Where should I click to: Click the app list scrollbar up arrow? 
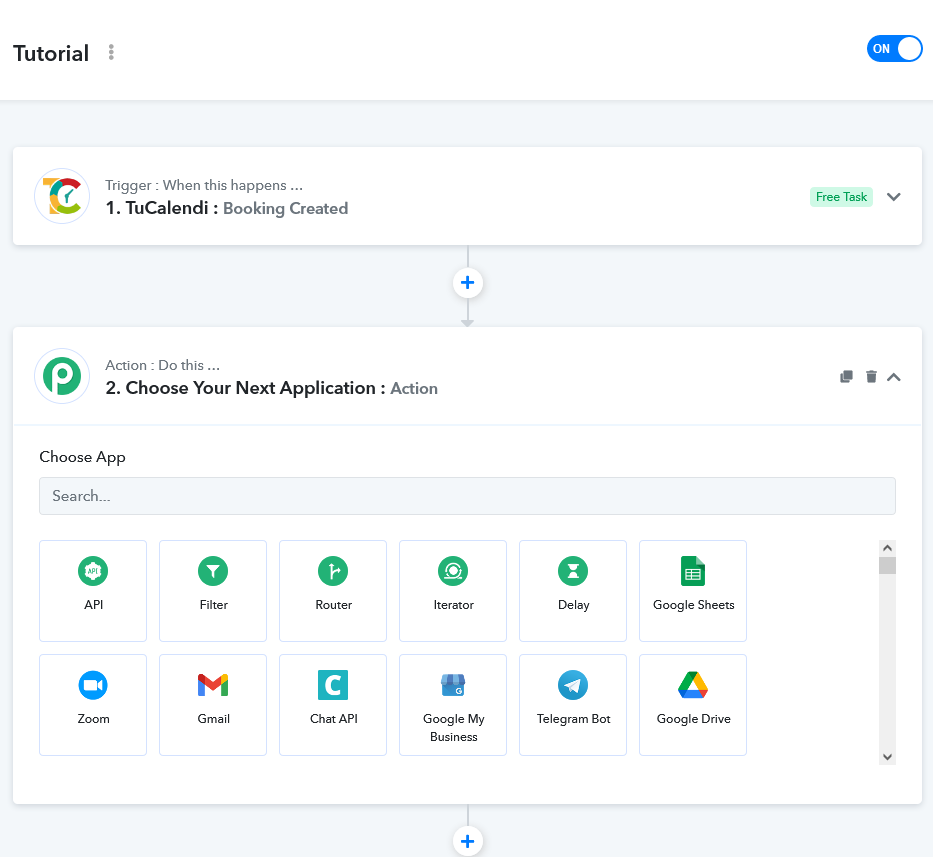point(887,548)
